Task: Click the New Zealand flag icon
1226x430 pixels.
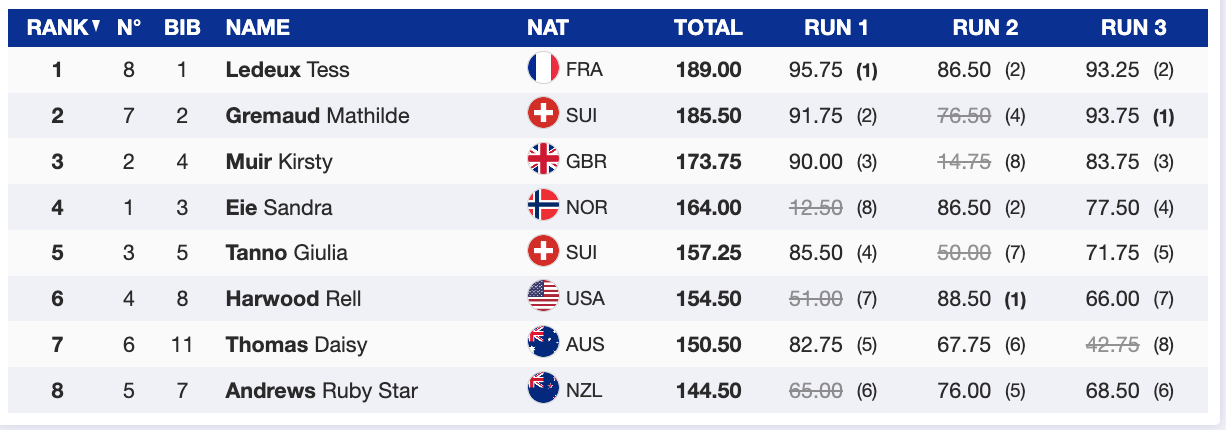Action: click(x=543, y=390)
